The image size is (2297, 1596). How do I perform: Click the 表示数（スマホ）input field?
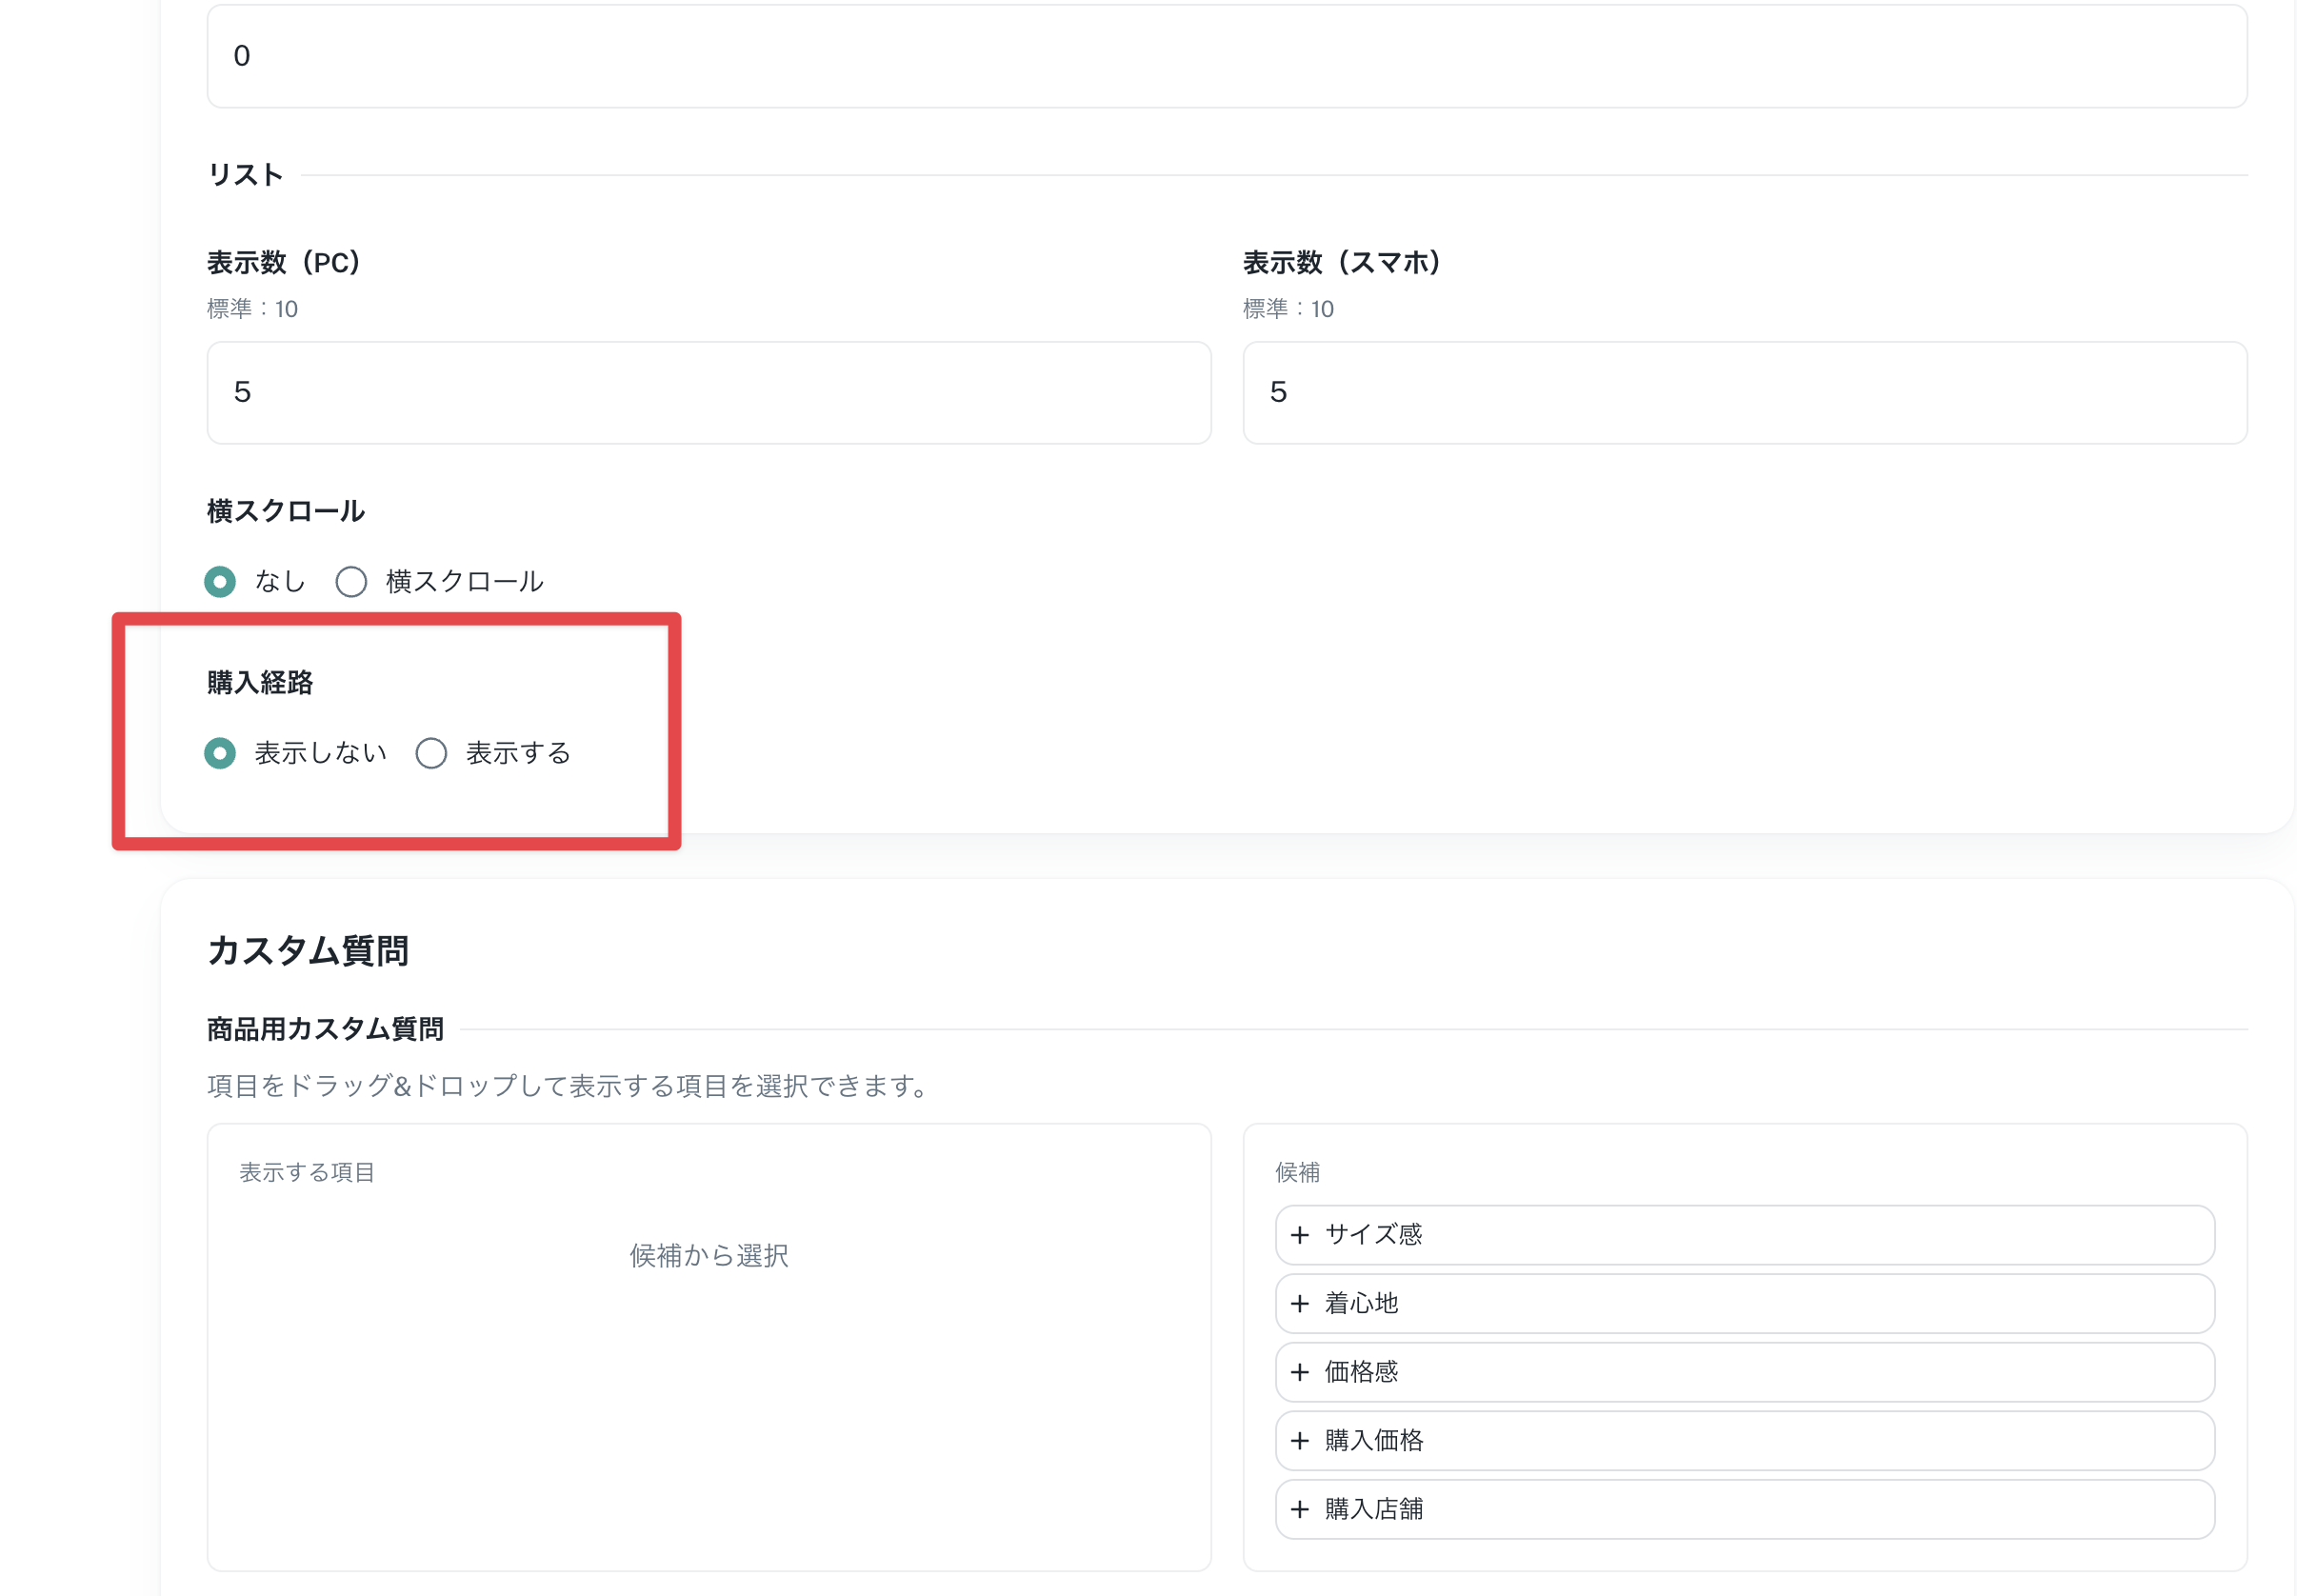[x=1744, y=392]
